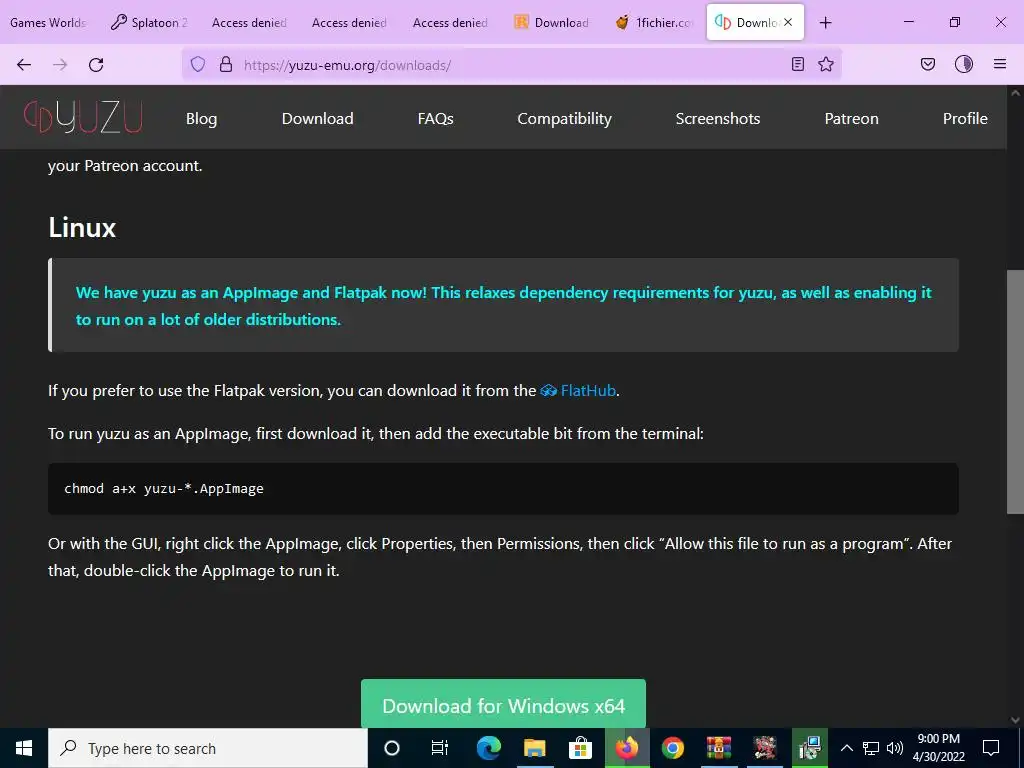The width and height of the screenshot is (1024, 768).
Task: Bookmark this page with the star icon
Action: pos(826,64)
